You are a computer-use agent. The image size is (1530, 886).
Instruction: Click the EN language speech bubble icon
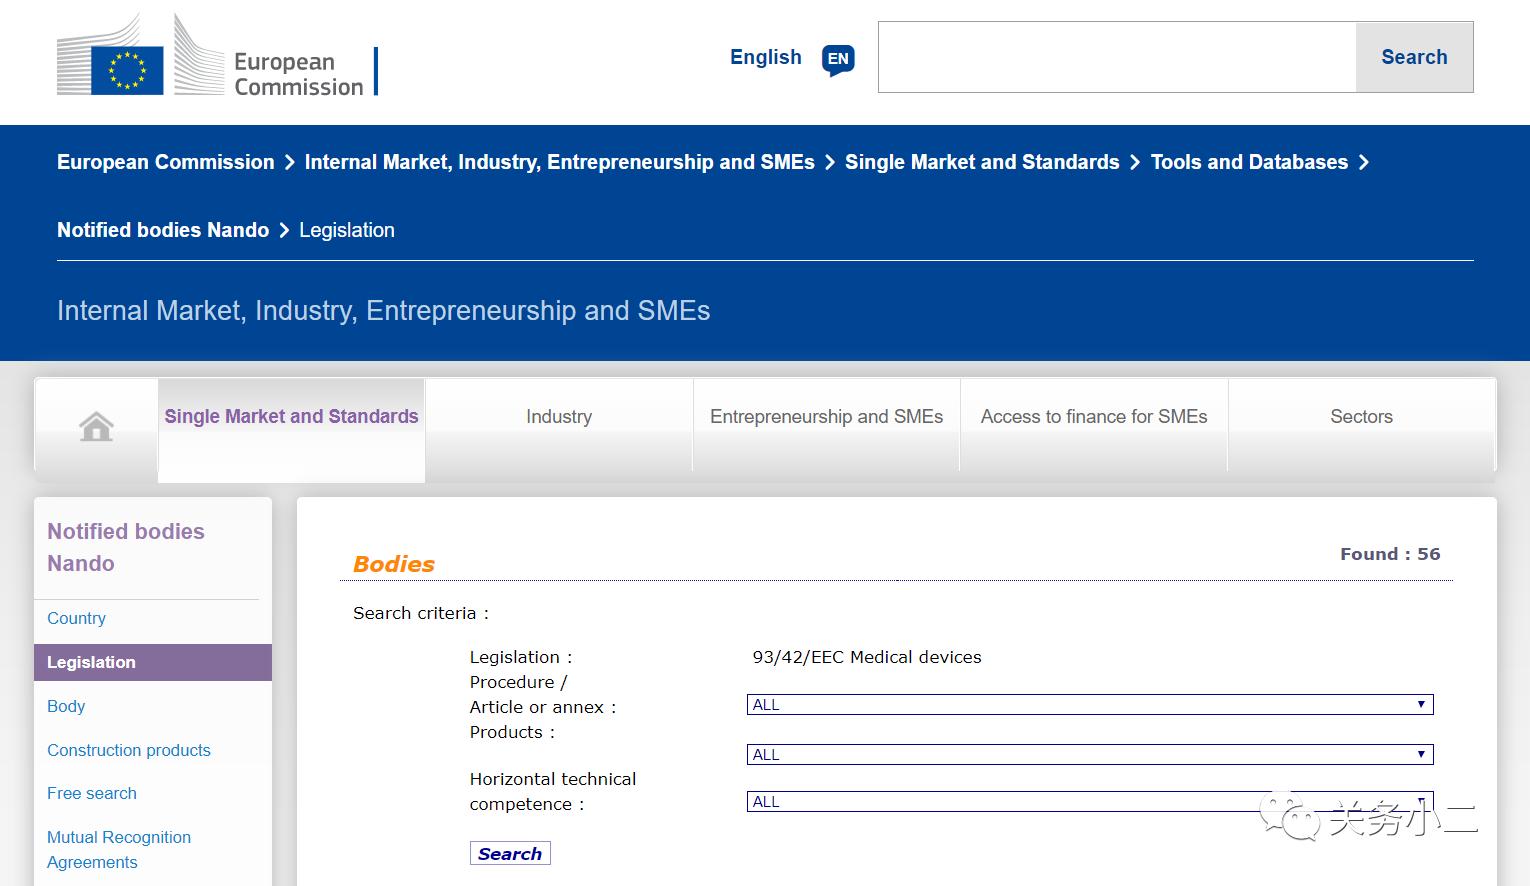[x=838, y=59]
